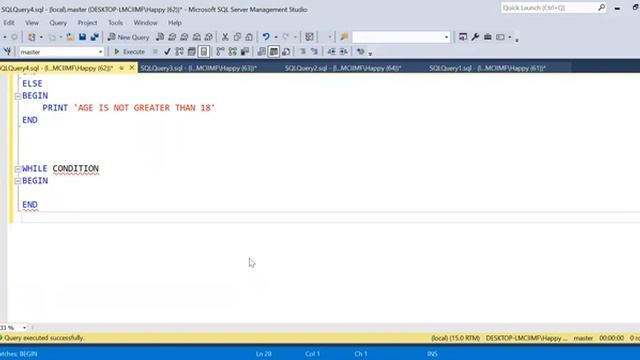Toggle the IntelliSense Enabled icon

click(204, 52)
